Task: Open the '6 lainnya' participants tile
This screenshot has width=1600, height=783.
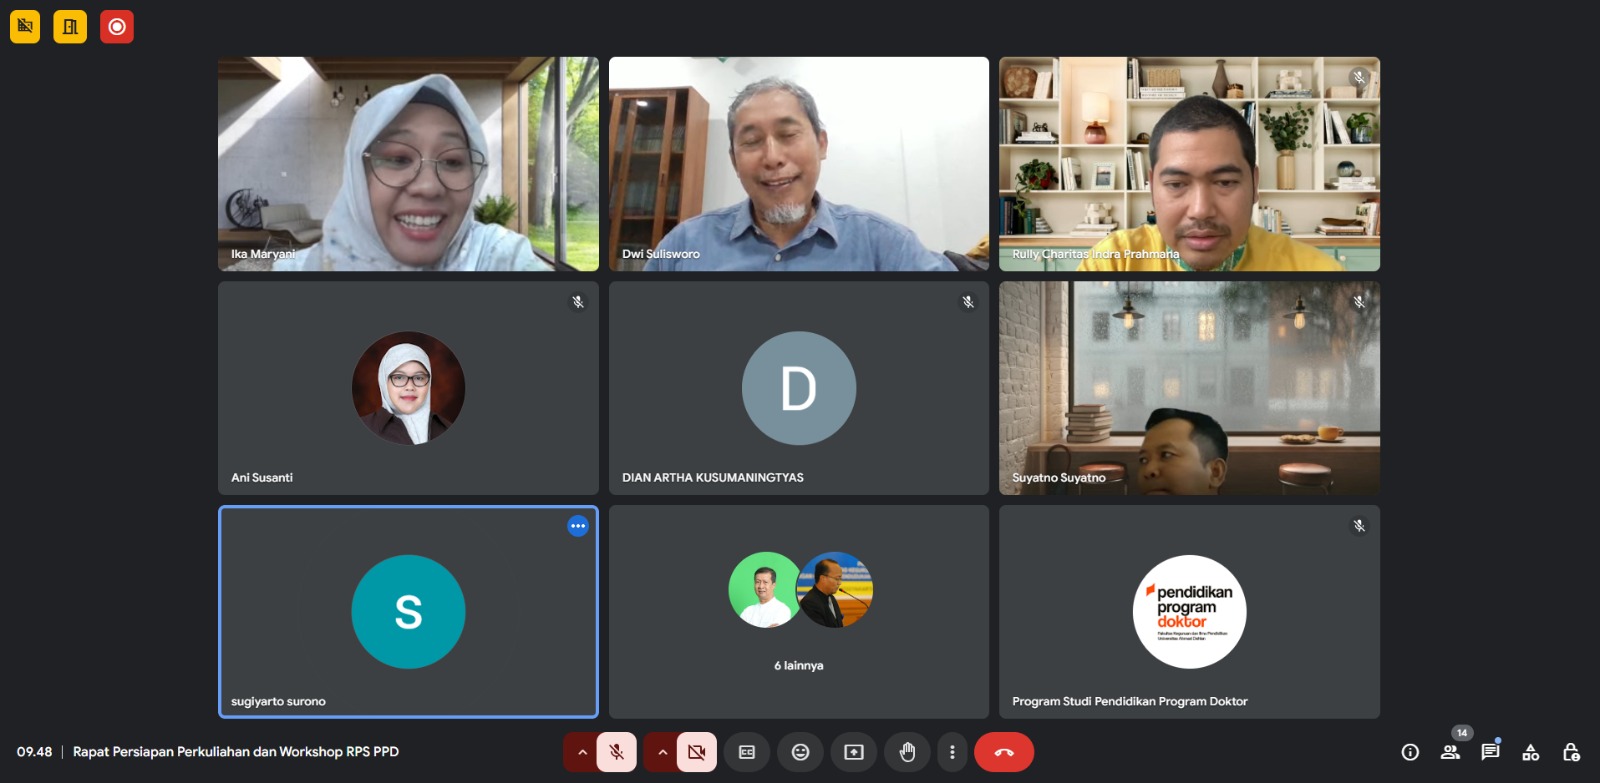Action: tap(799, 611)
